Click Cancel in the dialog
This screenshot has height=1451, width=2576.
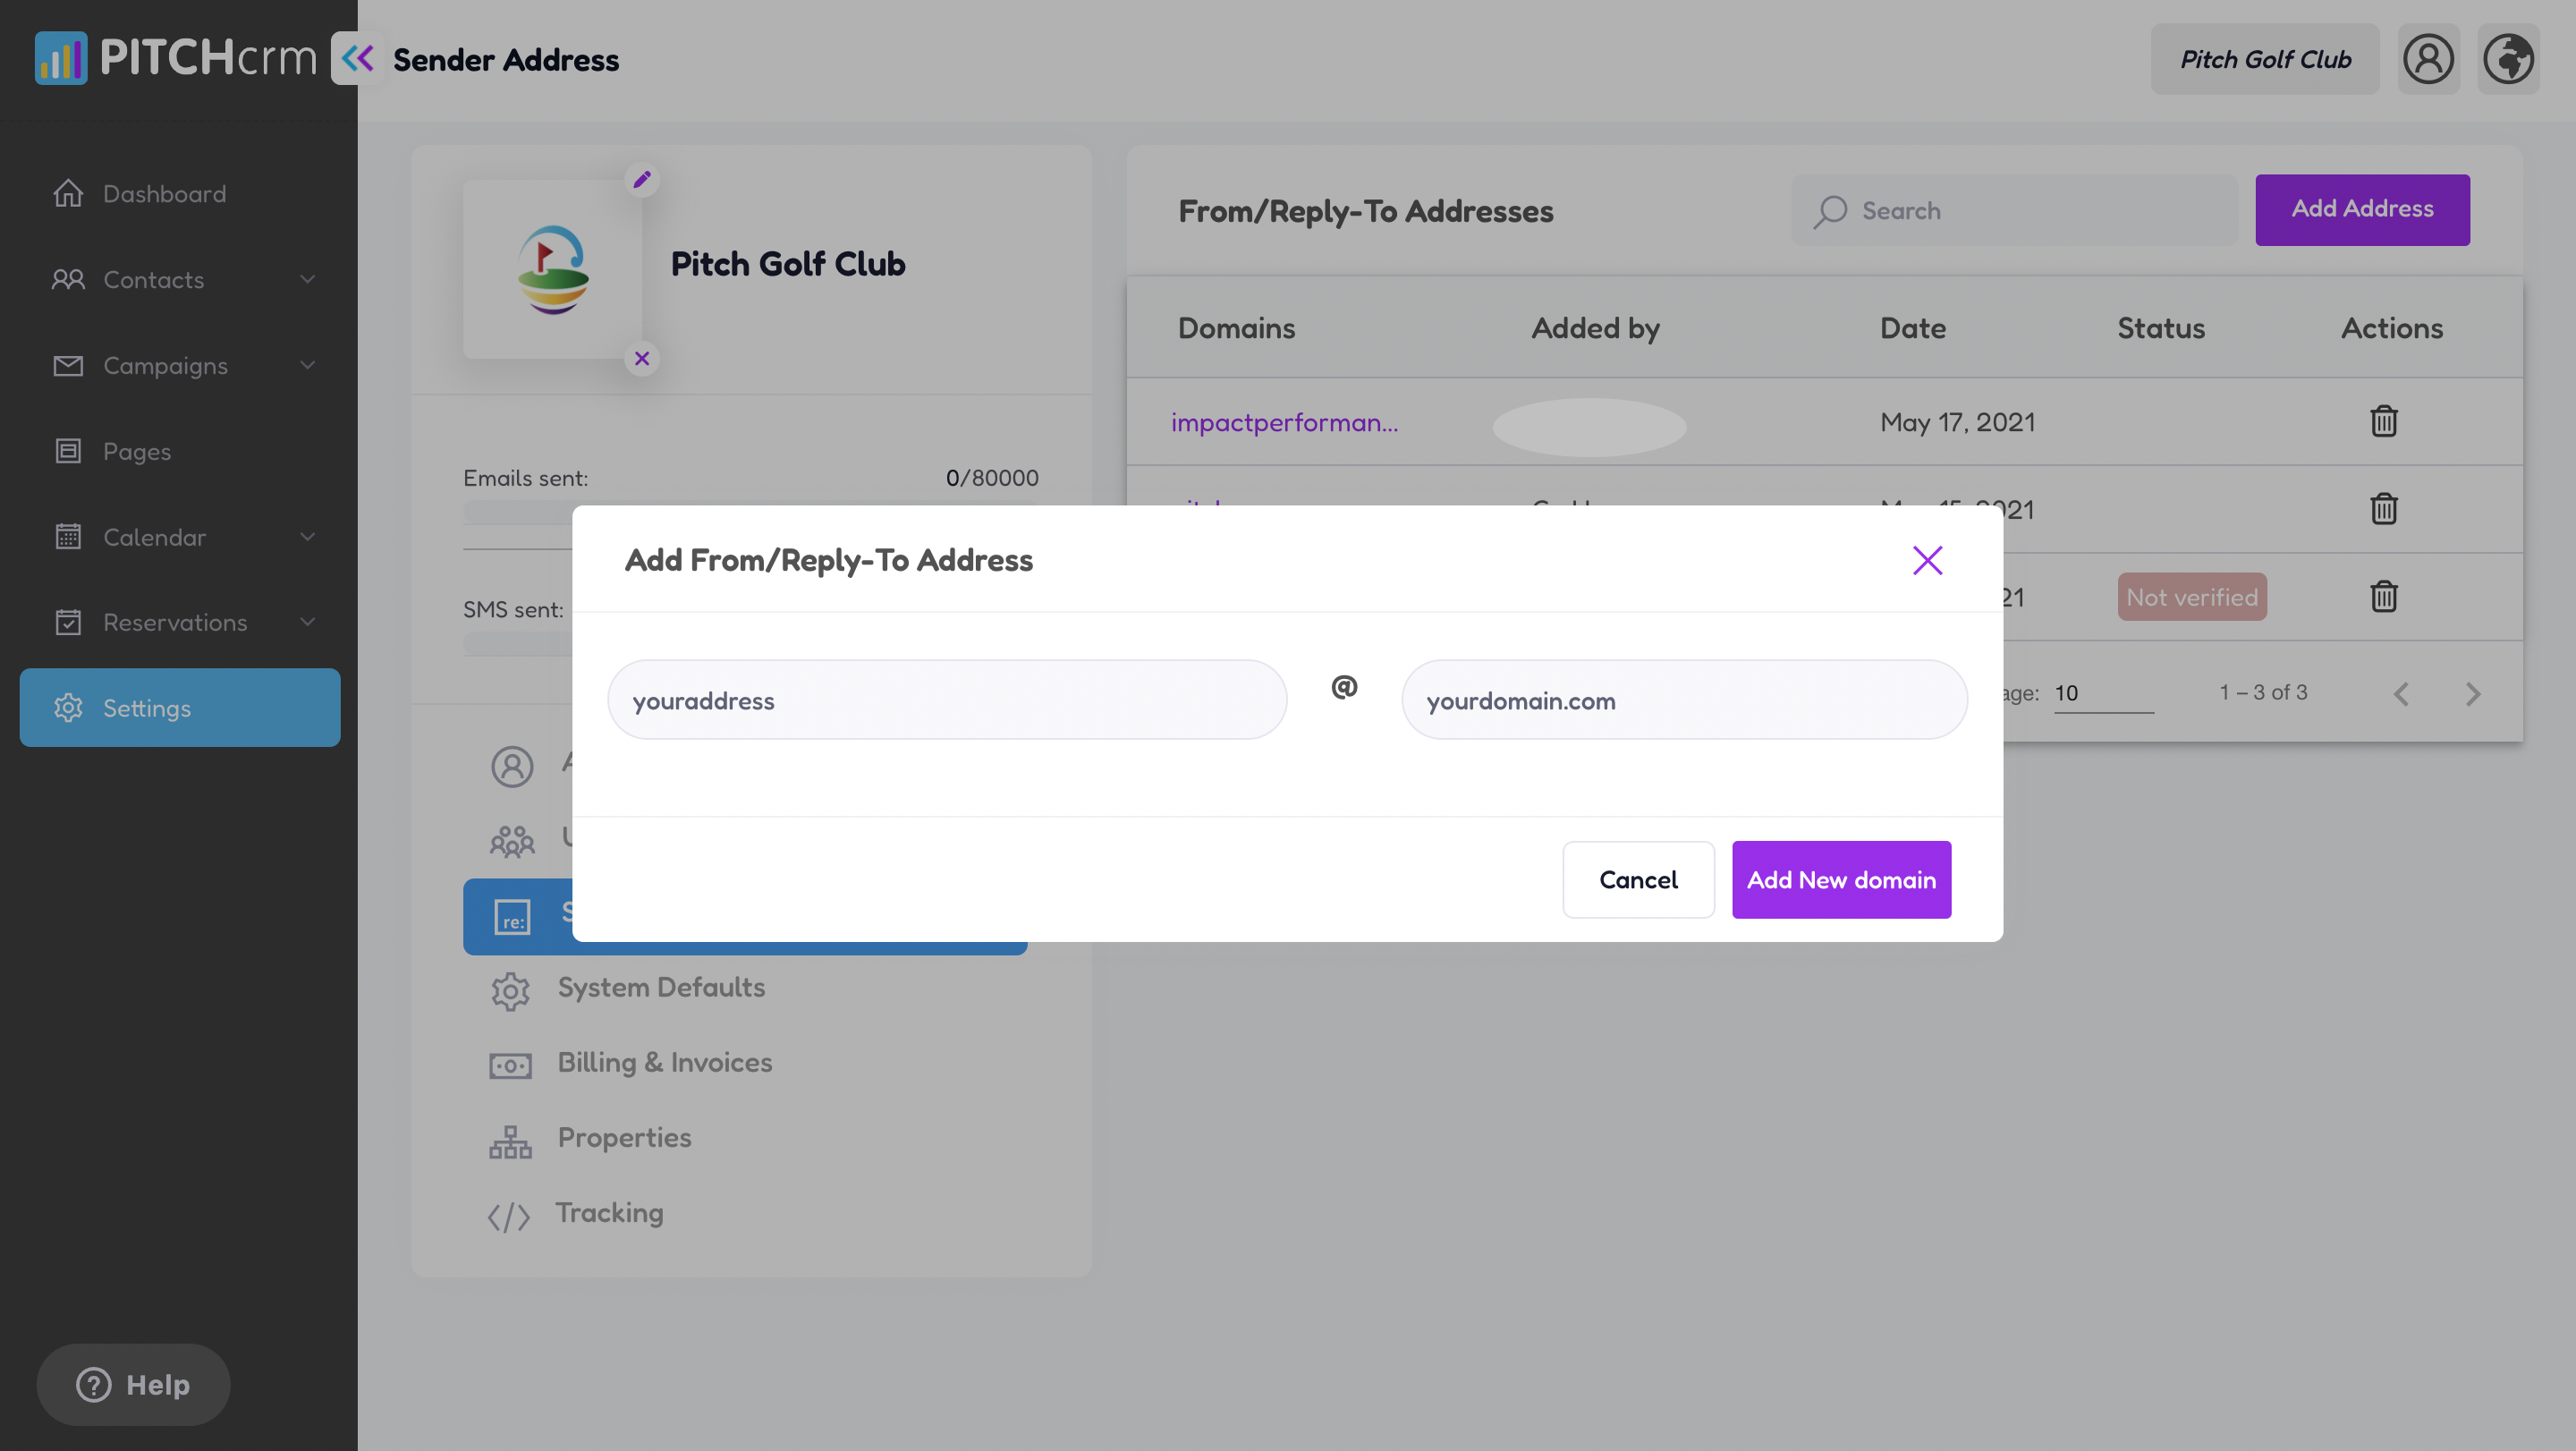(1638, 880)
